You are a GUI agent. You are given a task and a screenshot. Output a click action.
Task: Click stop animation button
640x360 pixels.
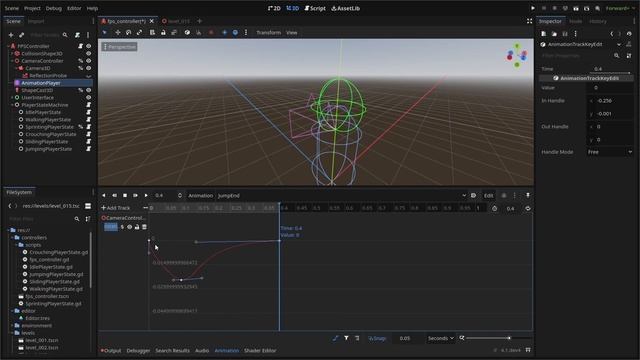pos(125,196)
